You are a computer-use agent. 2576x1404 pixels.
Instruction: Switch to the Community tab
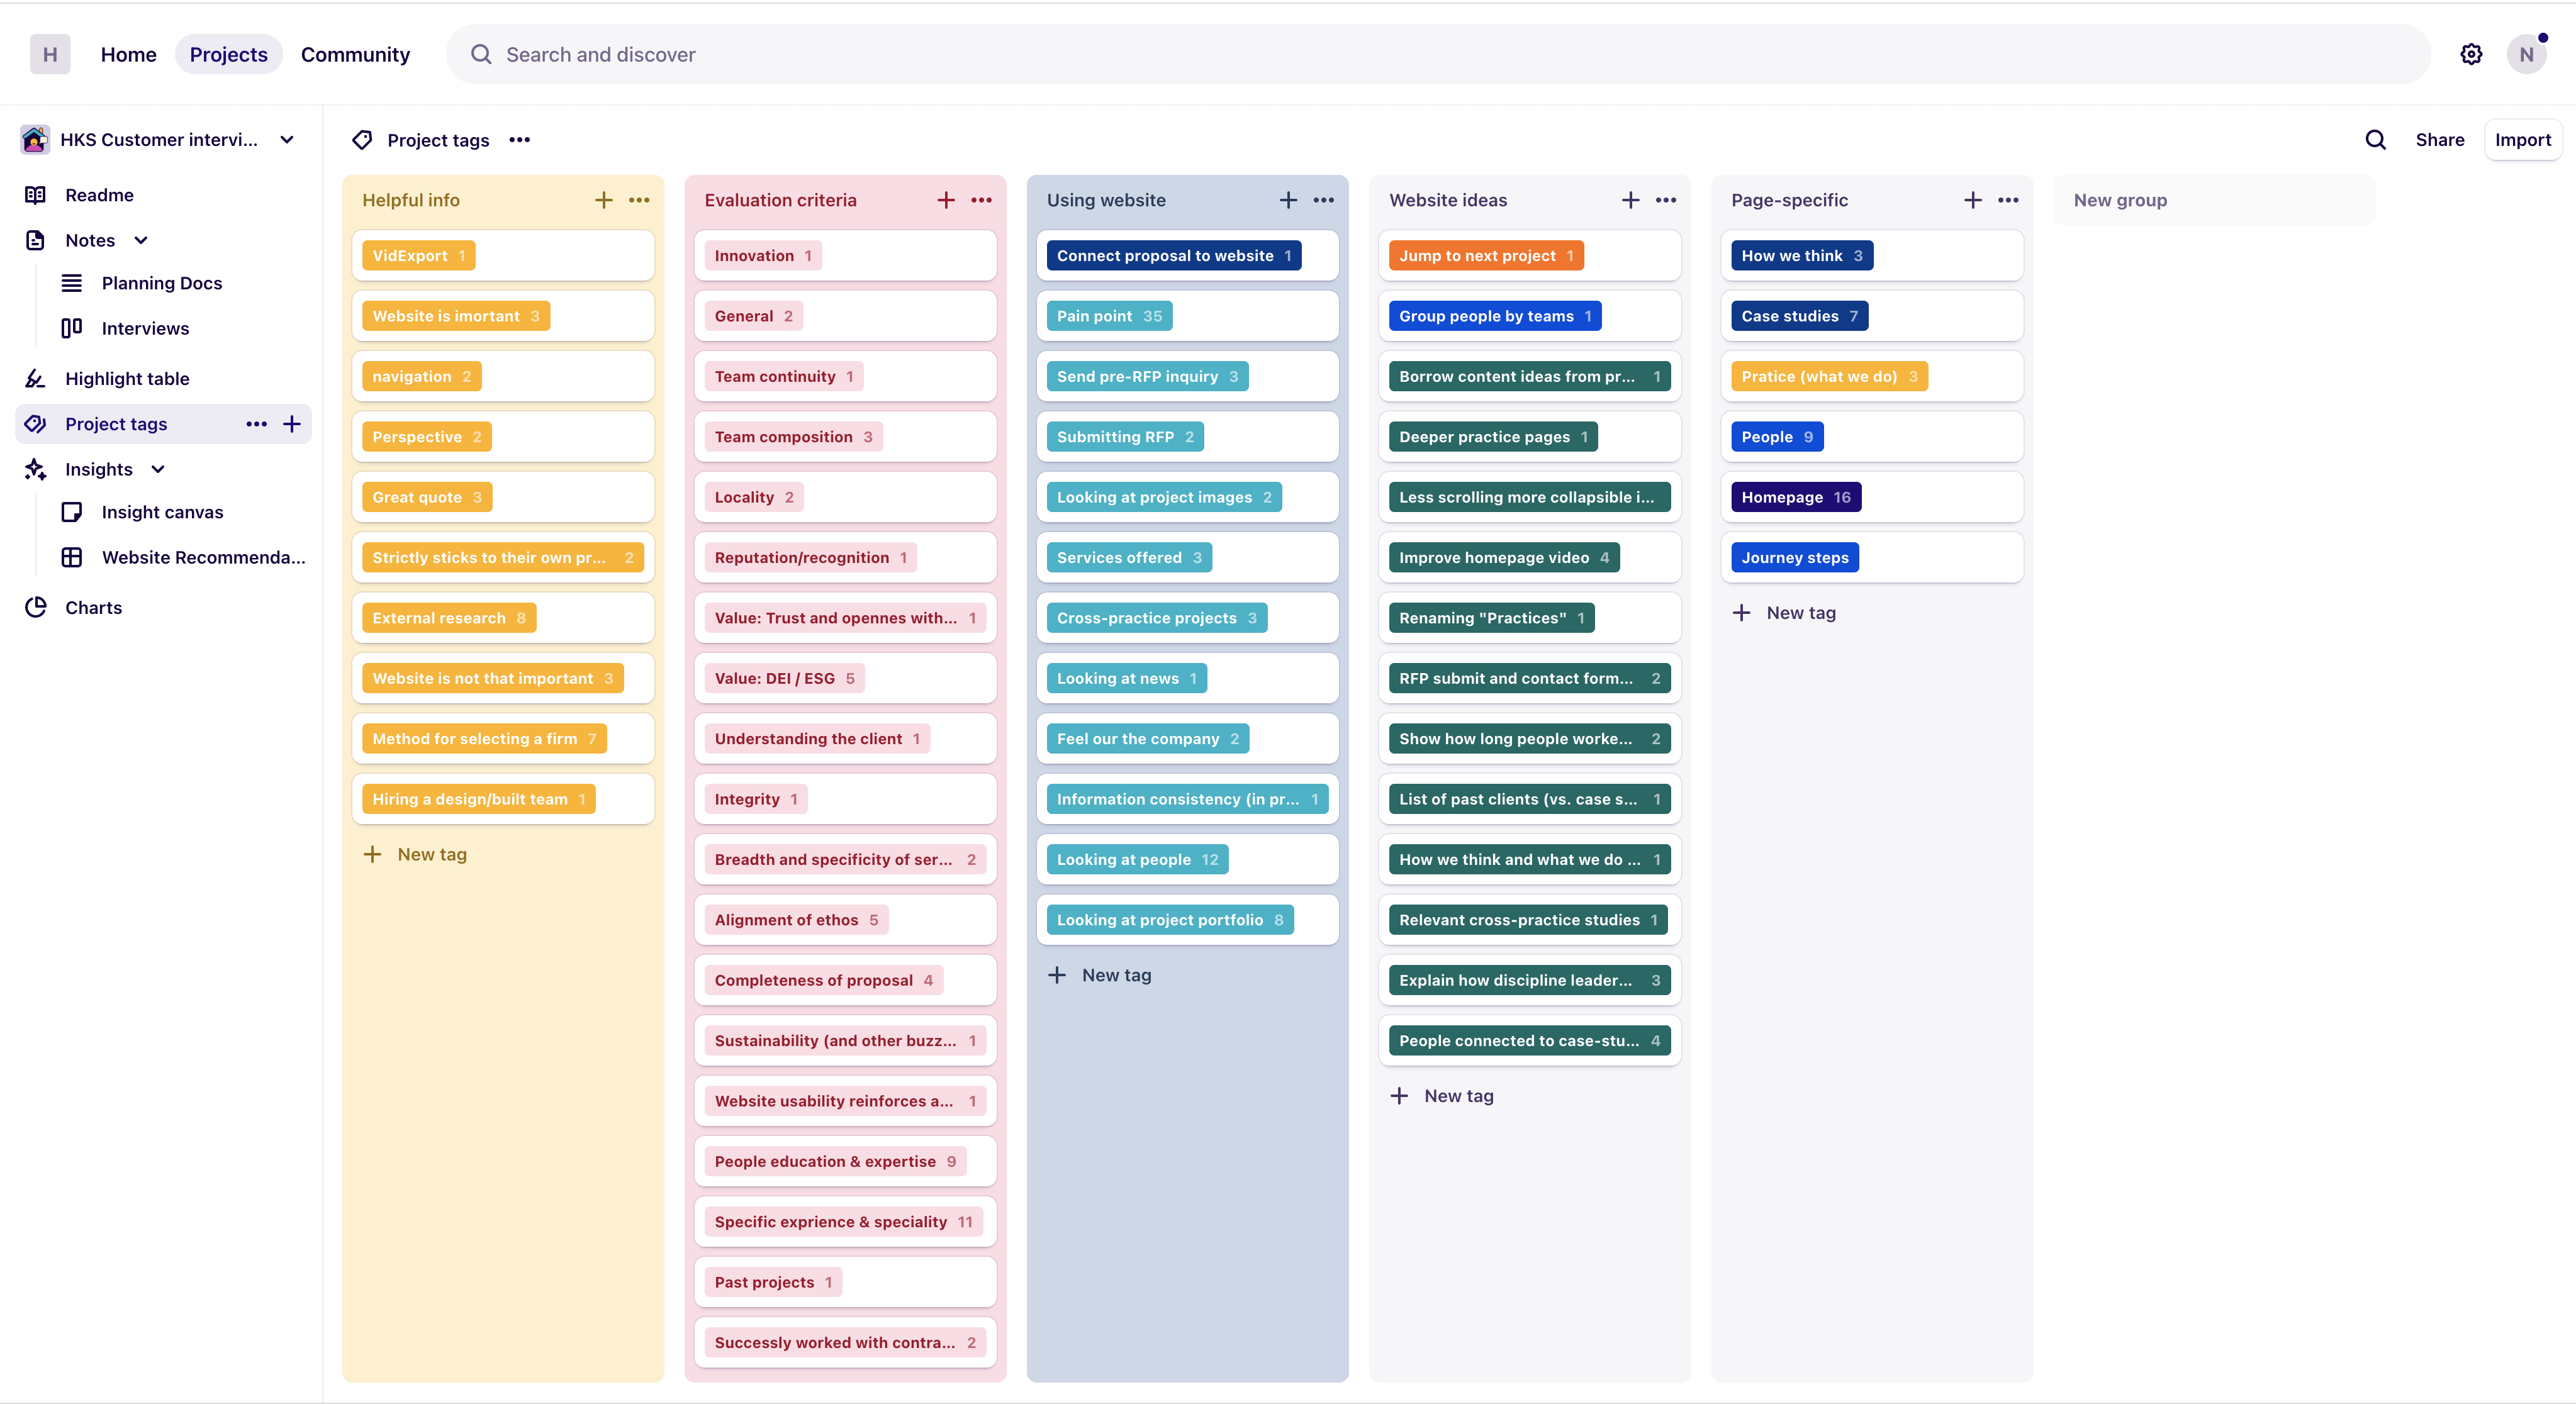(355, 55)
